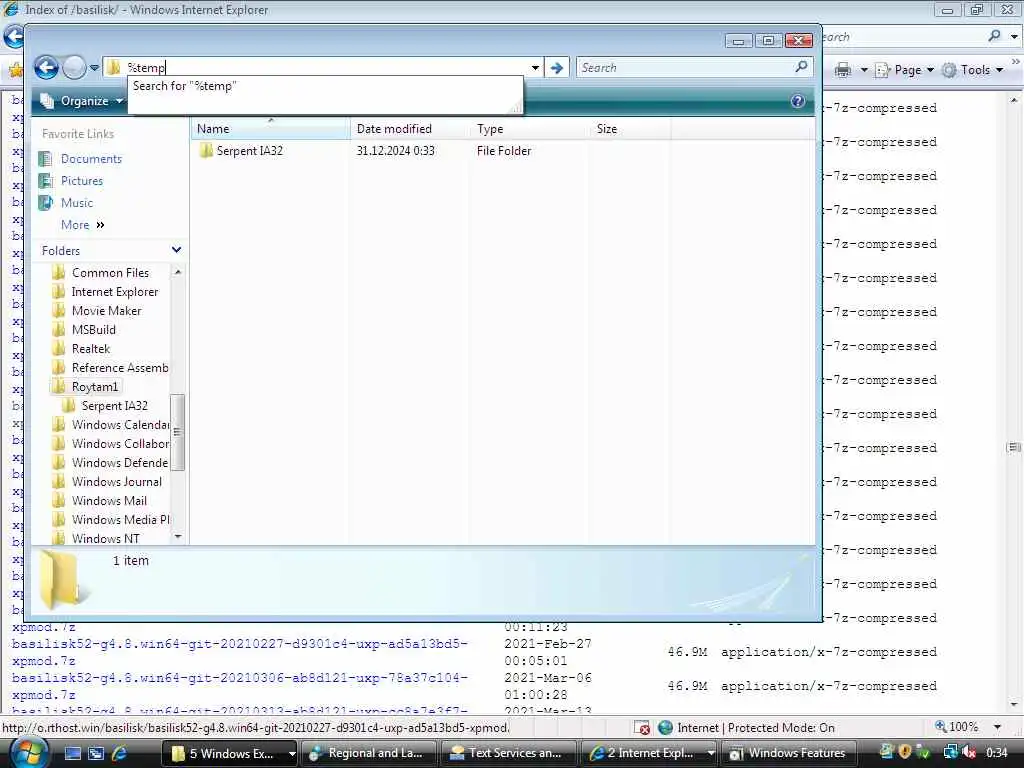Click the address bar containing %temp
This screenshot has width=1024, height=768.
pyautogui.click(x=323, y=67)
